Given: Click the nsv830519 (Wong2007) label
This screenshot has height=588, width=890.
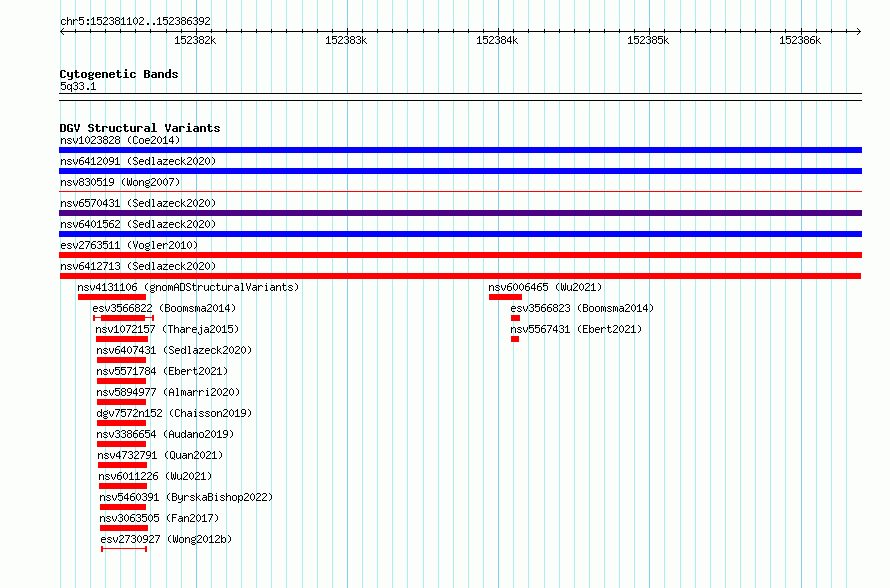Looking at the screenshot, I should [120, 182].
